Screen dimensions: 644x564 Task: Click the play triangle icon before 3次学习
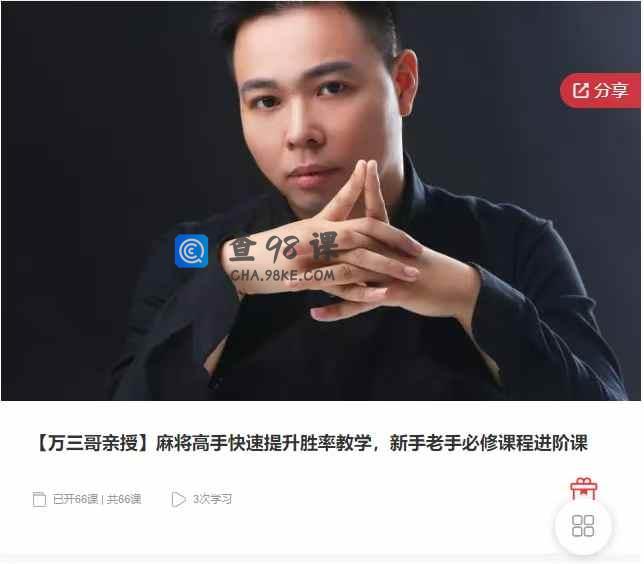[x=178, y=499]
